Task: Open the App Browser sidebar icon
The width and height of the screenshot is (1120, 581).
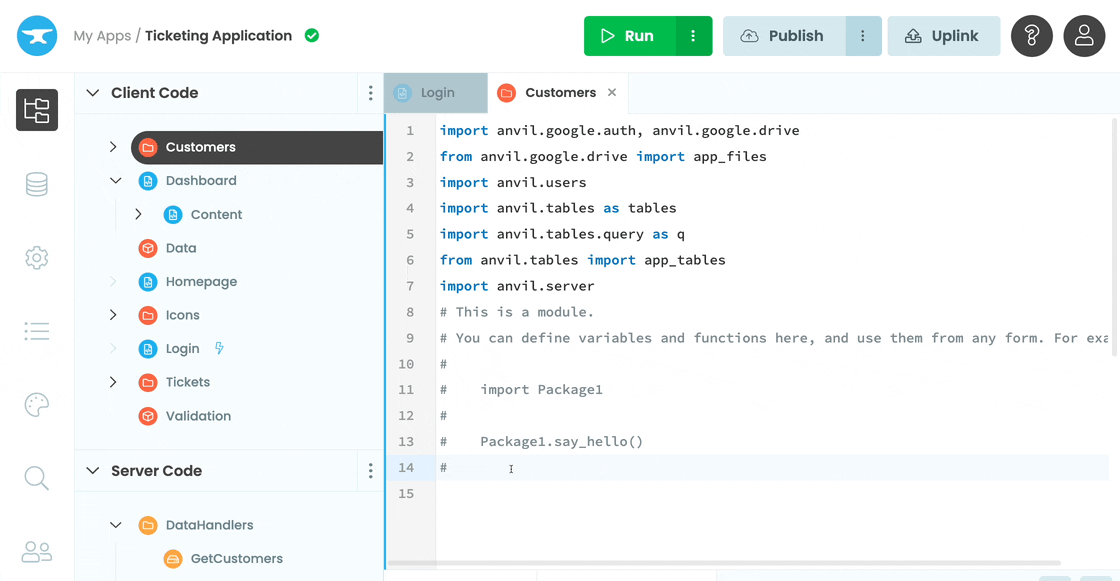Action: (x=37, y=110)
